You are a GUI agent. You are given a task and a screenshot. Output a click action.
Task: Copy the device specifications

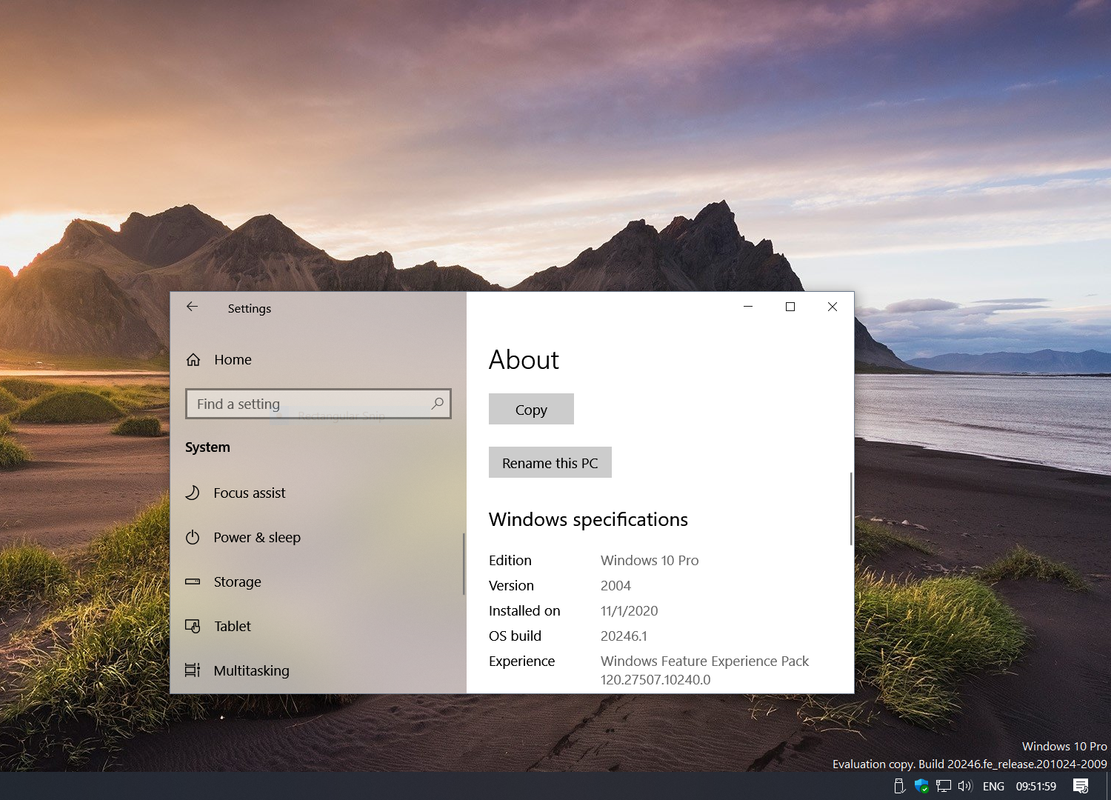531,410
